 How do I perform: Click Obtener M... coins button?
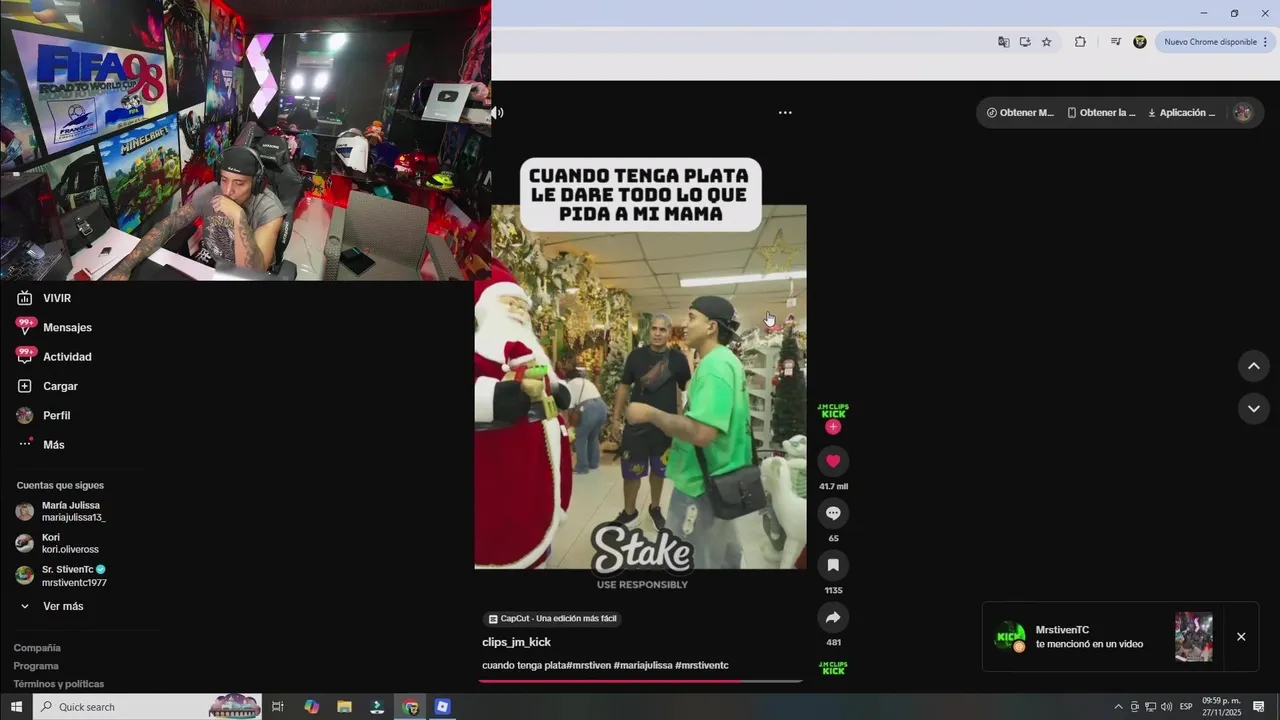coord(1020,113)
